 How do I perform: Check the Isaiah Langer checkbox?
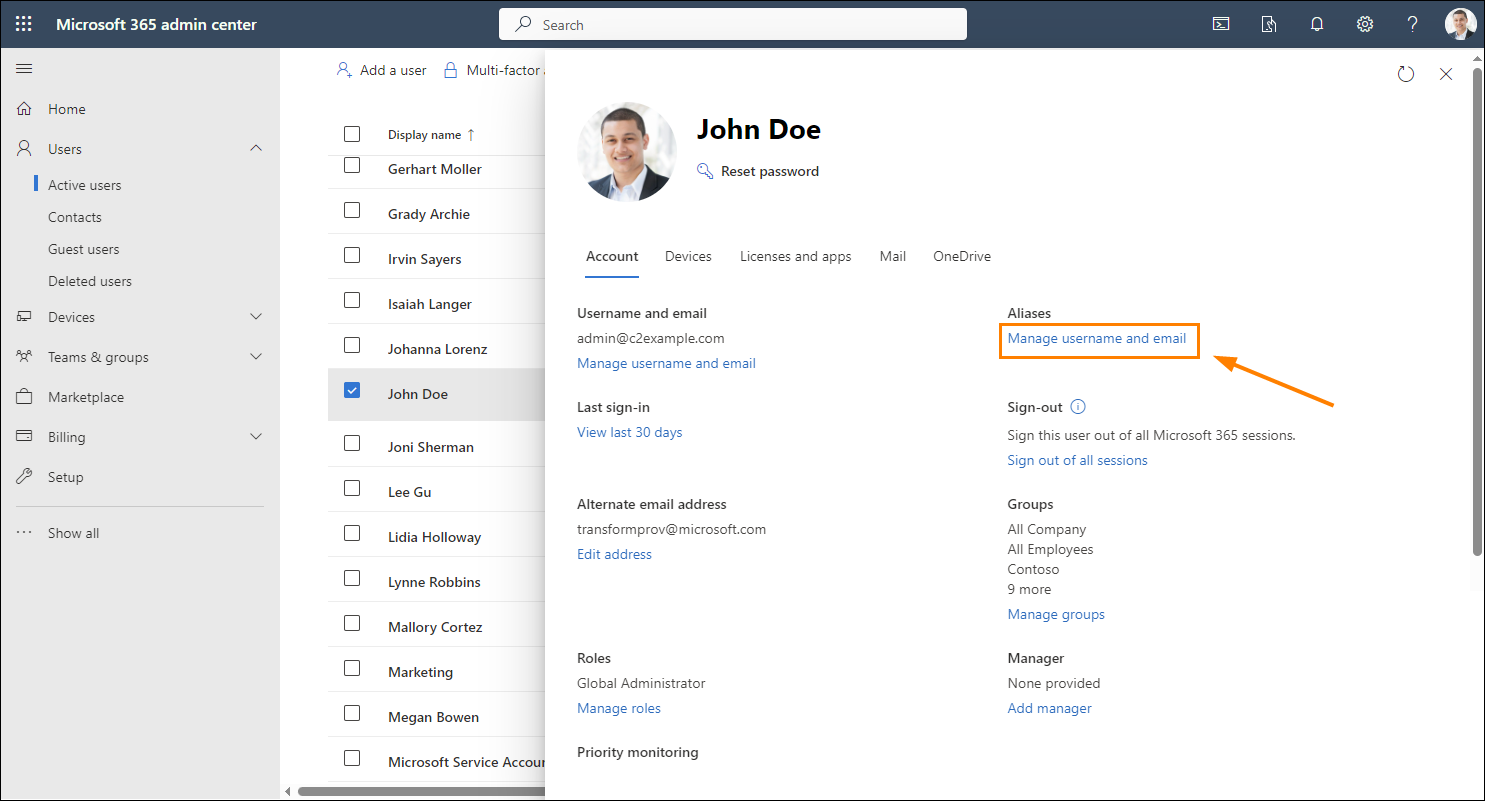click(x=352, y=300)
